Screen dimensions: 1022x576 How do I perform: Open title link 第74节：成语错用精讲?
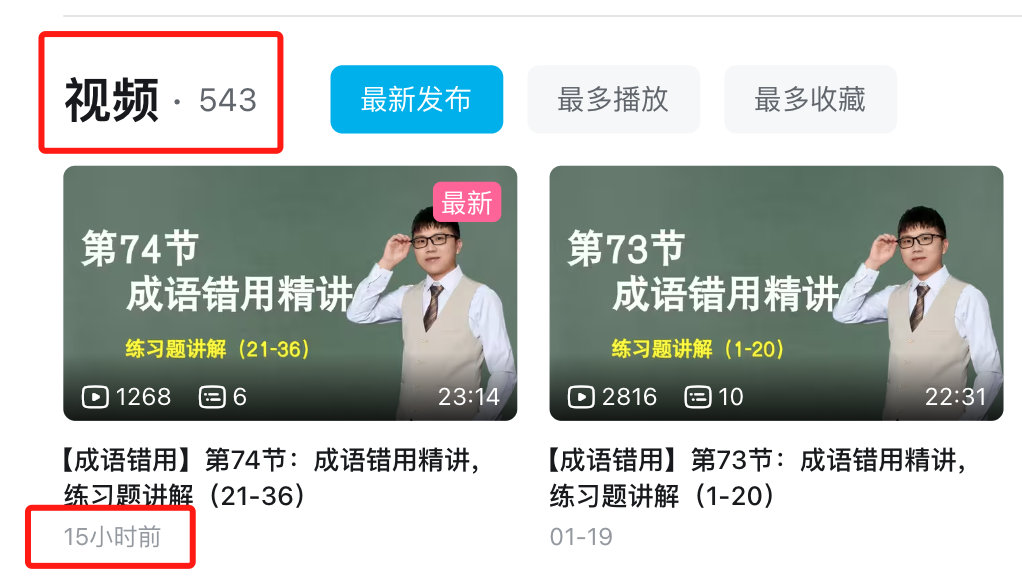[x=271, y=478]
